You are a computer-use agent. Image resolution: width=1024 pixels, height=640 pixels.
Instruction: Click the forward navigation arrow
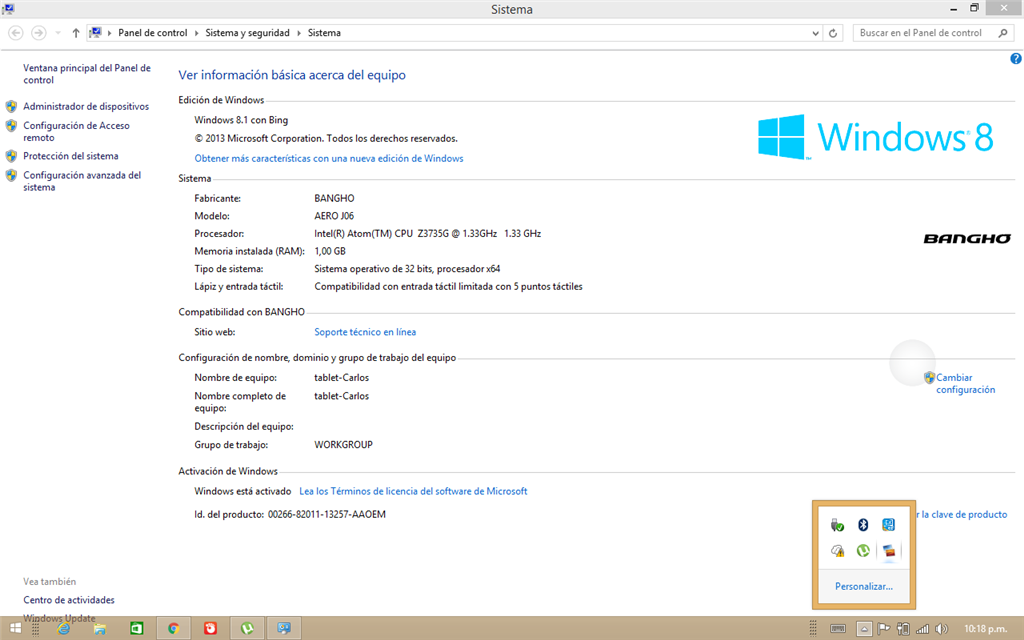[39, 33]
